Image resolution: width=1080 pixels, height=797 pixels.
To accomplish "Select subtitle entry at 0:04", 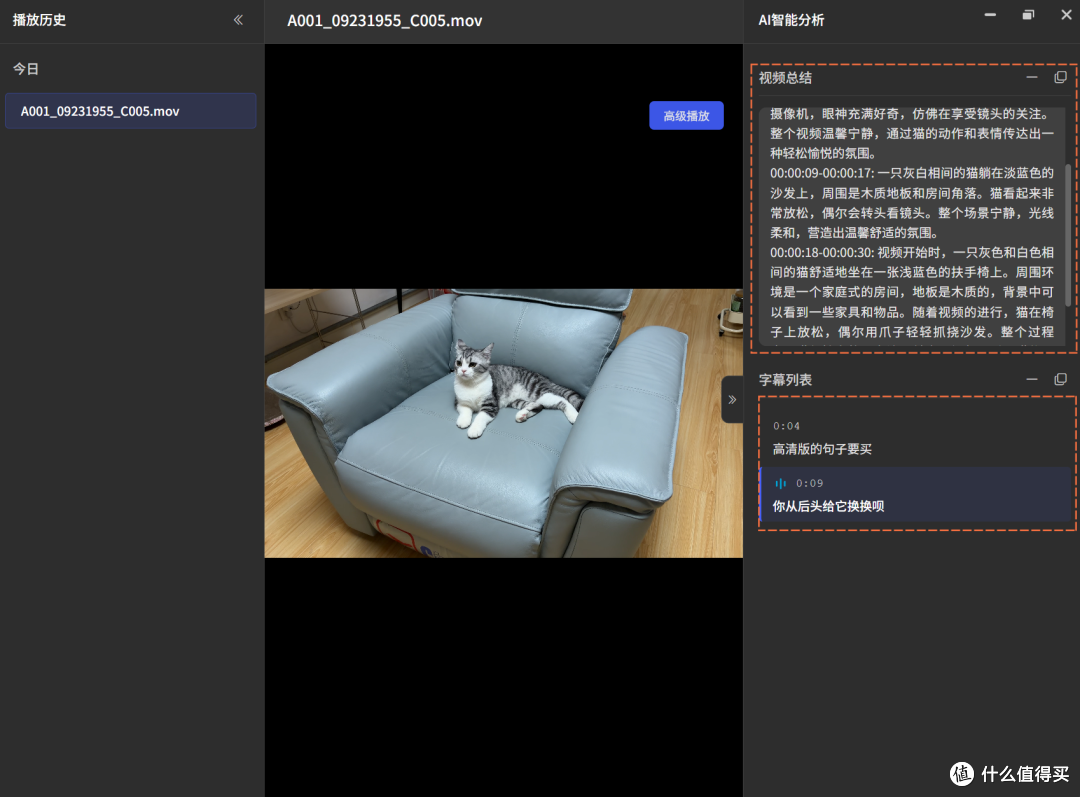I will click(916, 437).
